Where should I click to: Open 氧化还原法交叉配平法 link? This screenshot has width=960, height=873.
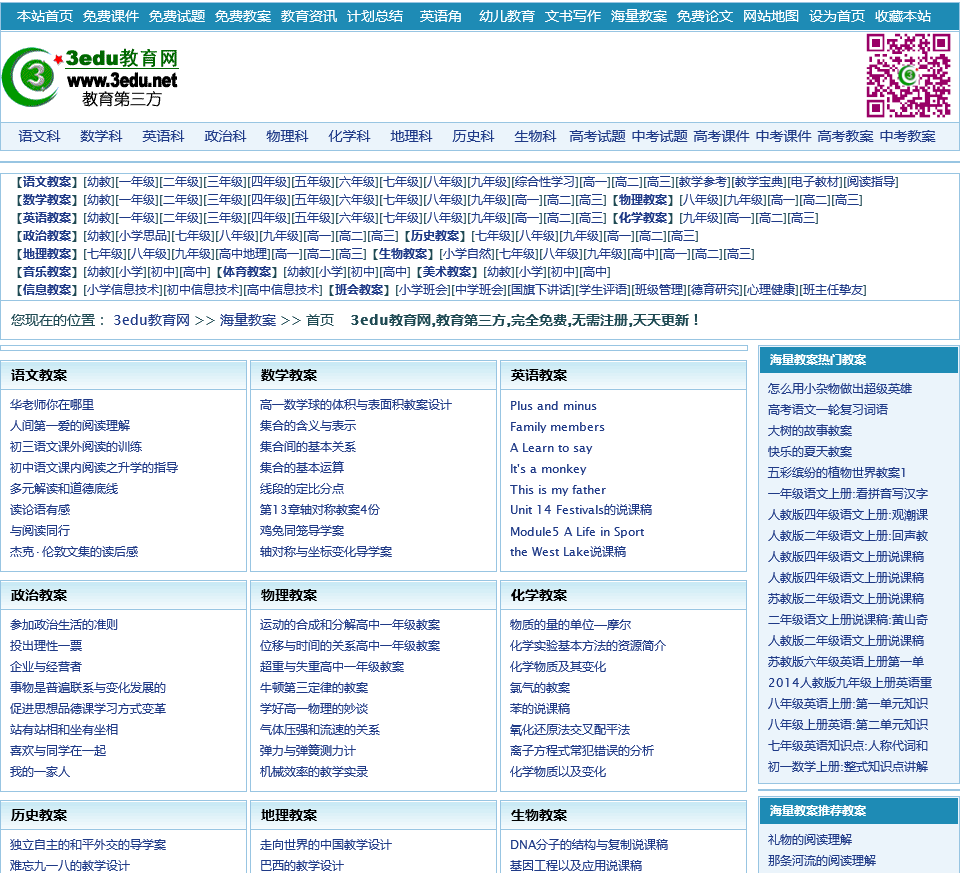coord(570,730)
